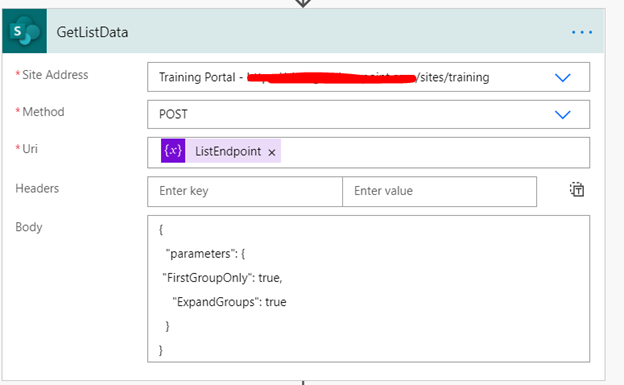Remove the ListEndpoint variable token
Image resolution: width=624 pixels, height=385 pixels.
pos(272,152)
